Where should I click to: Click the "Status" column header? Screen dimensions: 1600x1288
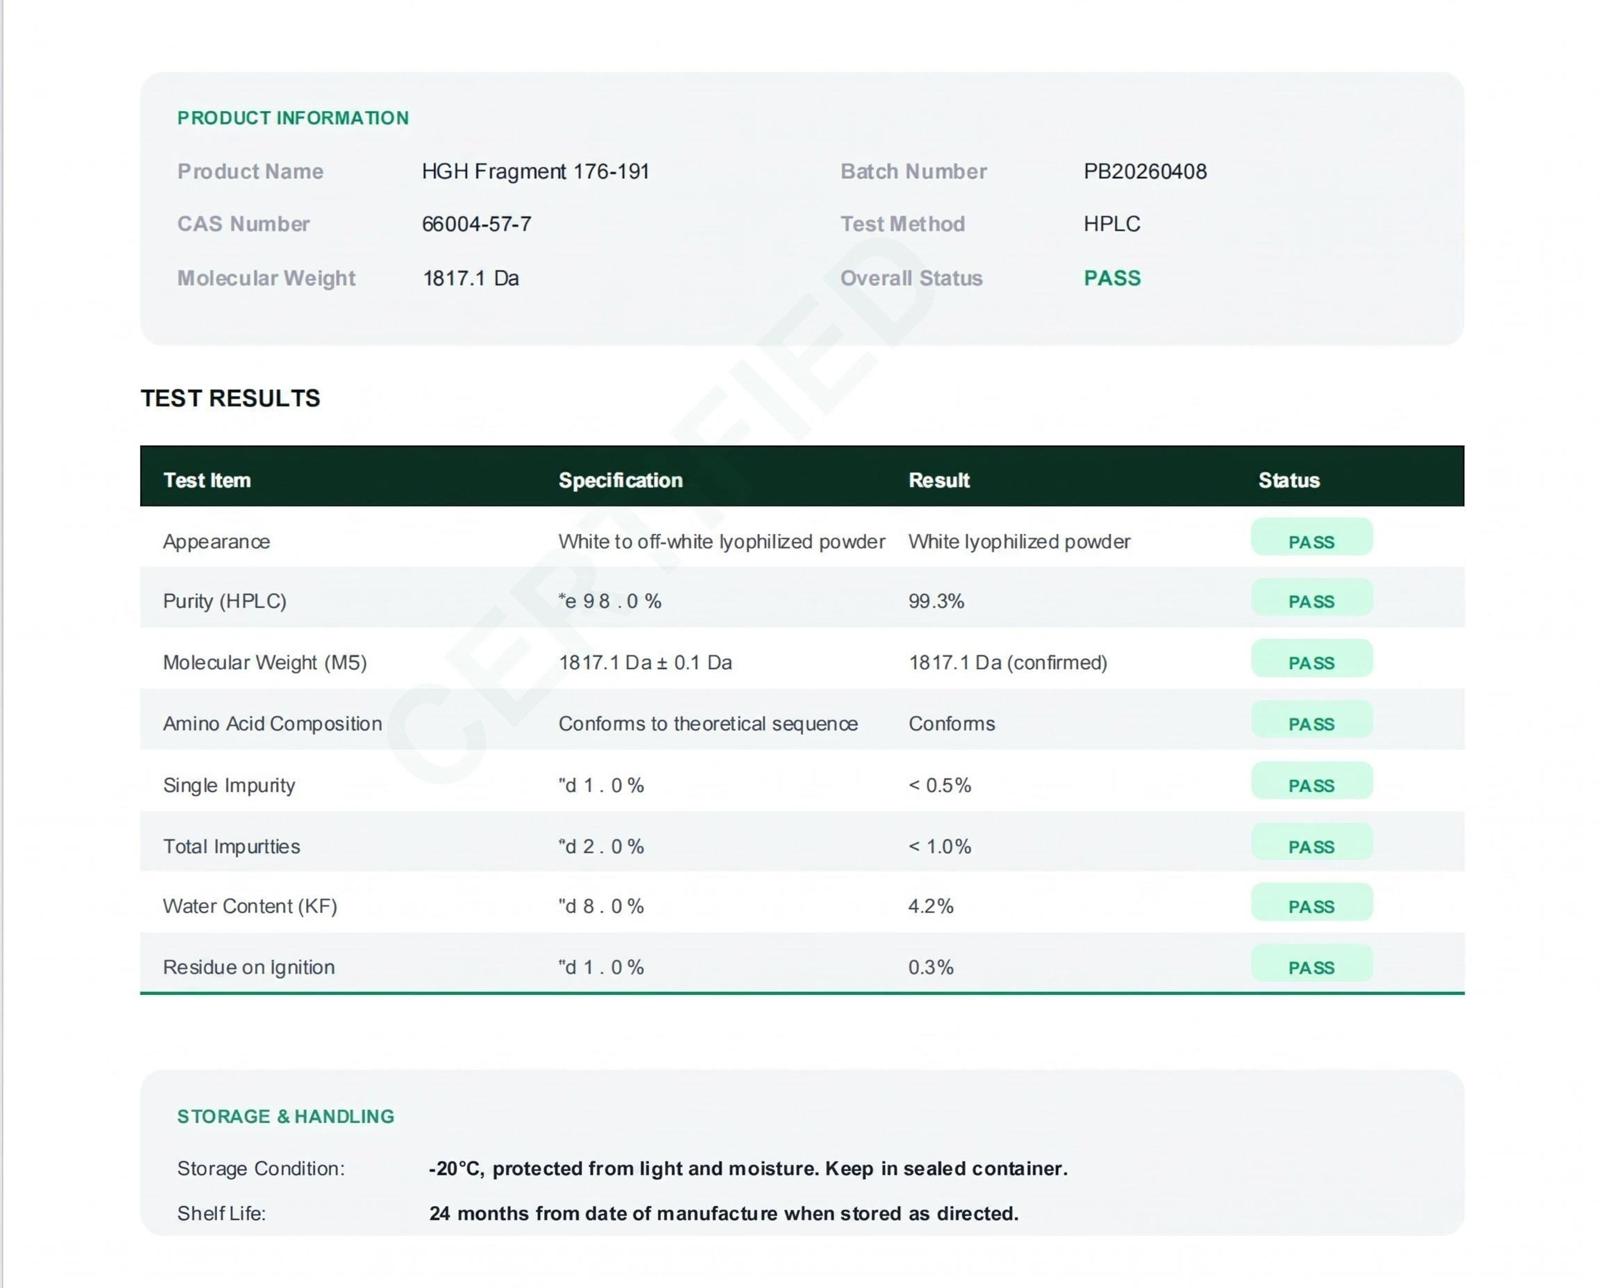pyautogui.click(x=1289, y=480)
